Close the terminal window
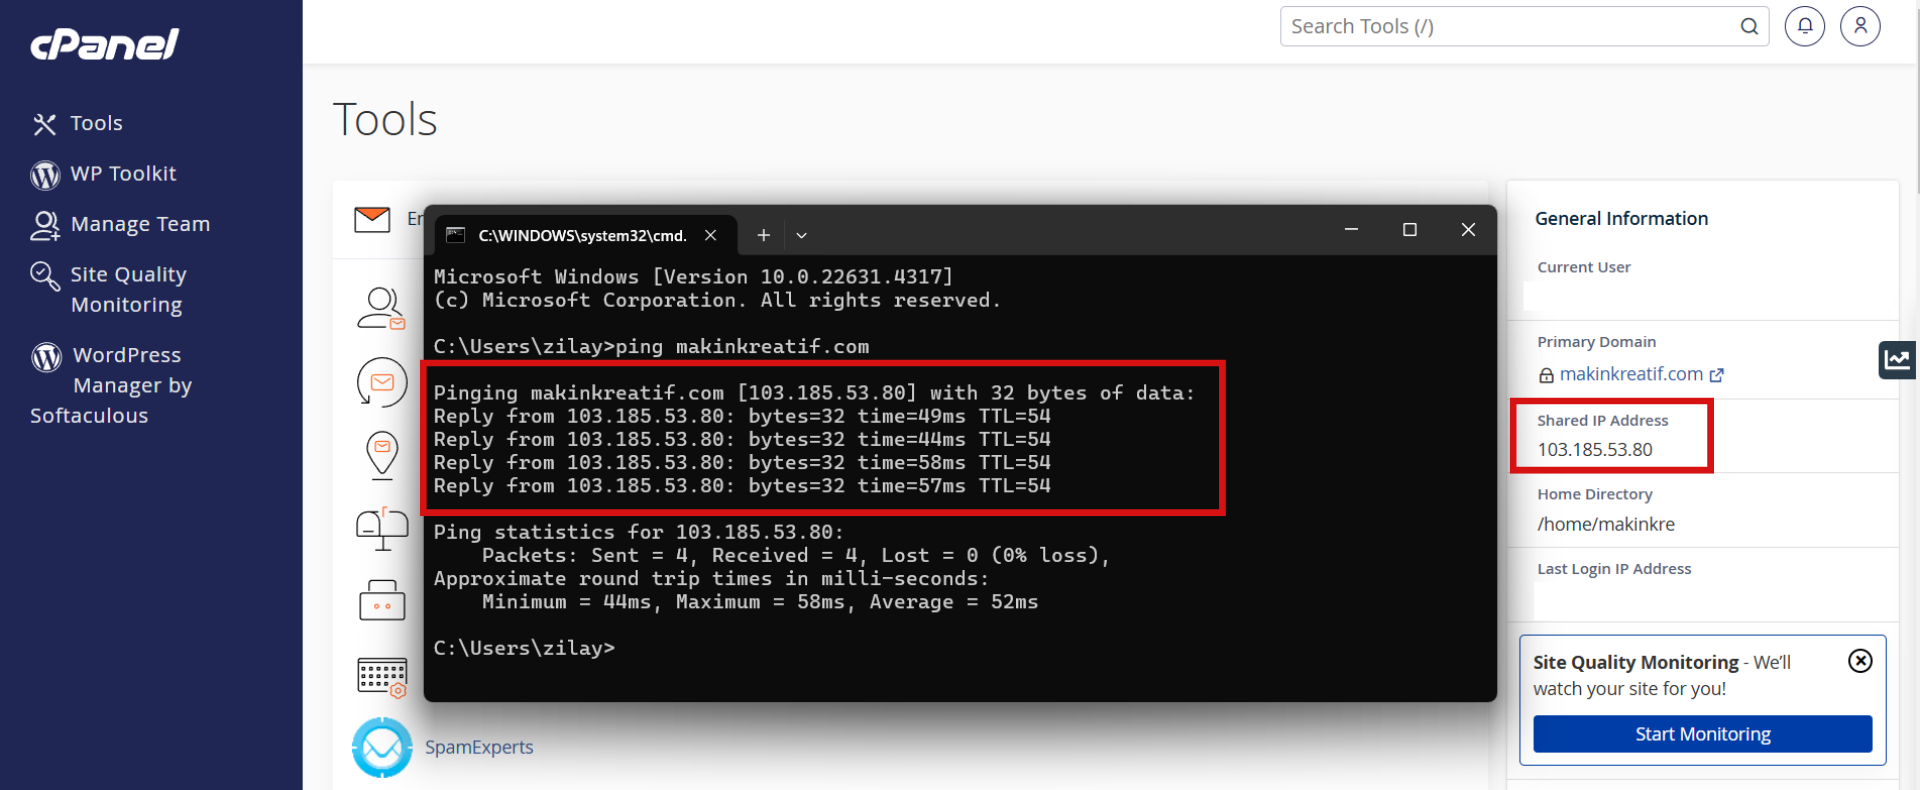 (1468, 230)
